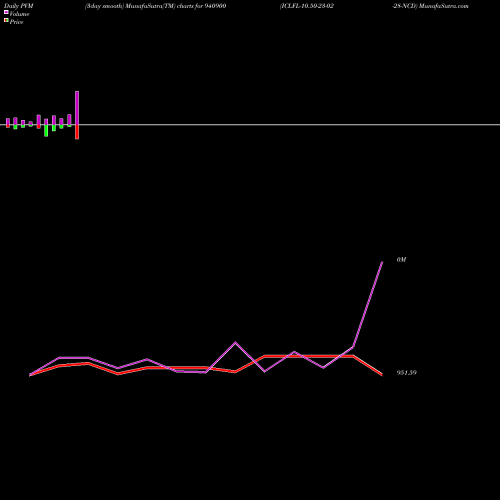This screenshot has height=500, width=500.
Task: Click the peak of the magenta volume line
Action: (382, 263)
